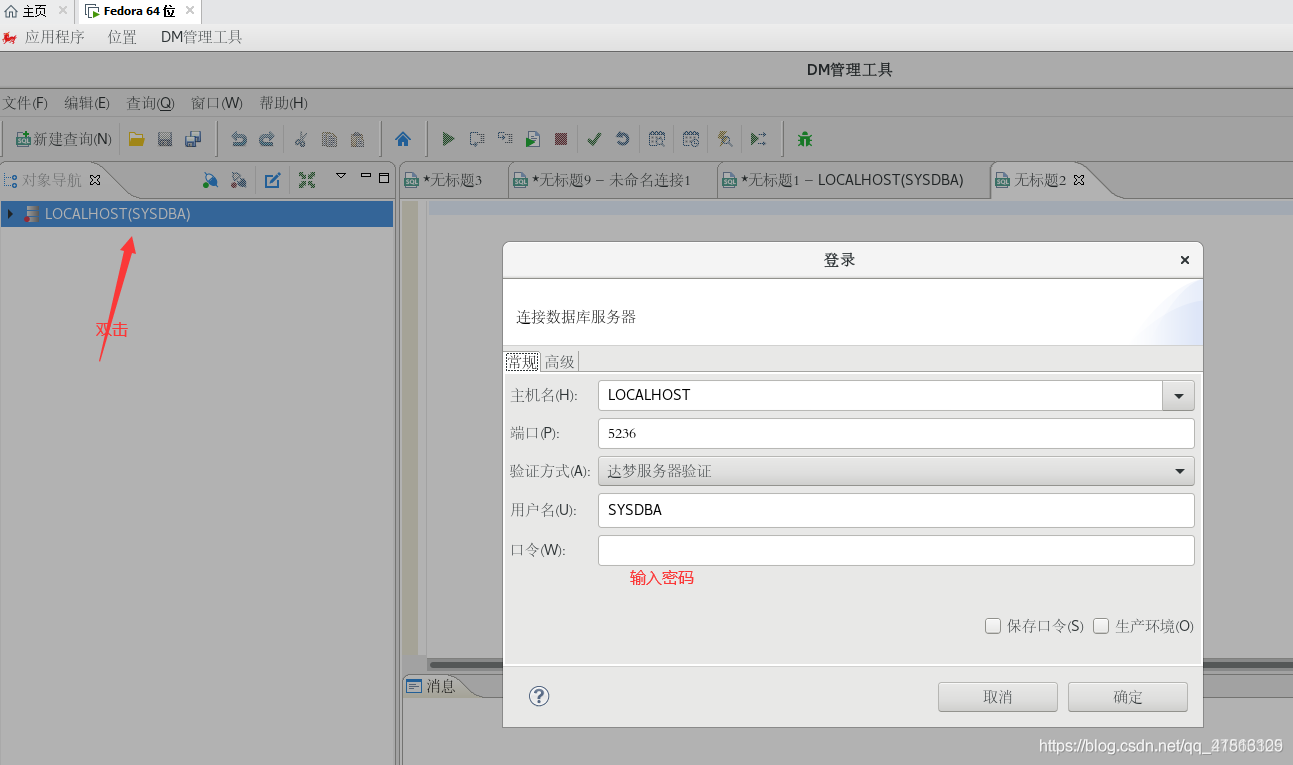Close the 对象导航 tab with its X
The width and height of the screenshot is (1293, 765).
pos(95,180)
